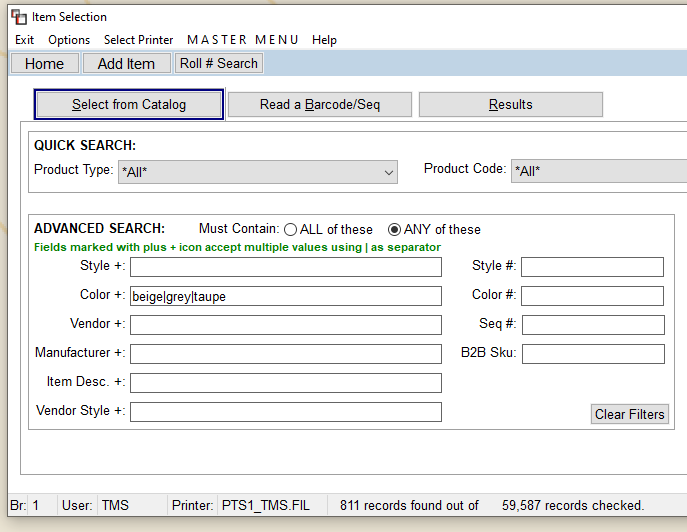
Task: Click the Br: 1 status entry
Action: point(25,505)
